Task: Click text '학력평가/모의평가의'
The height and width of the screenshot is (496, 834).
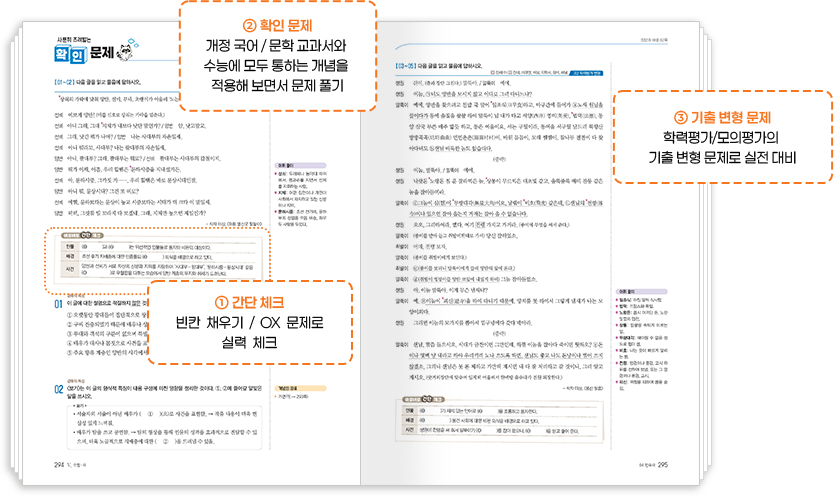Action: pos(721,138)
